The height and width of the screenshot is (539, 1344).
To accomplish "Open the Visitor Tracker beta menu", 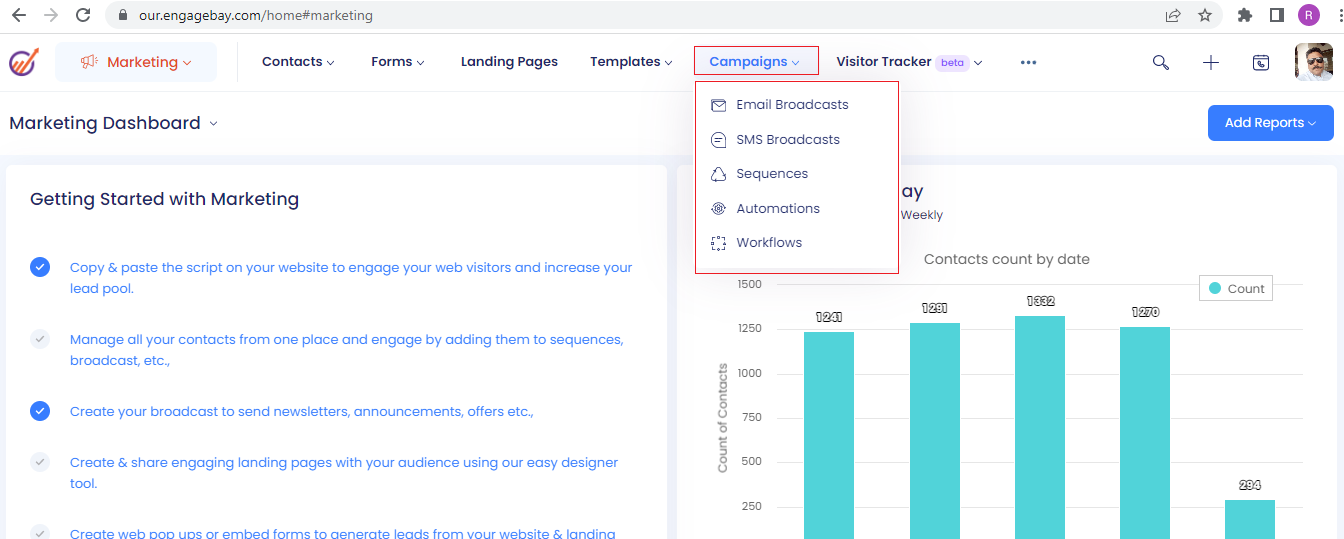I will click(909, 62).
